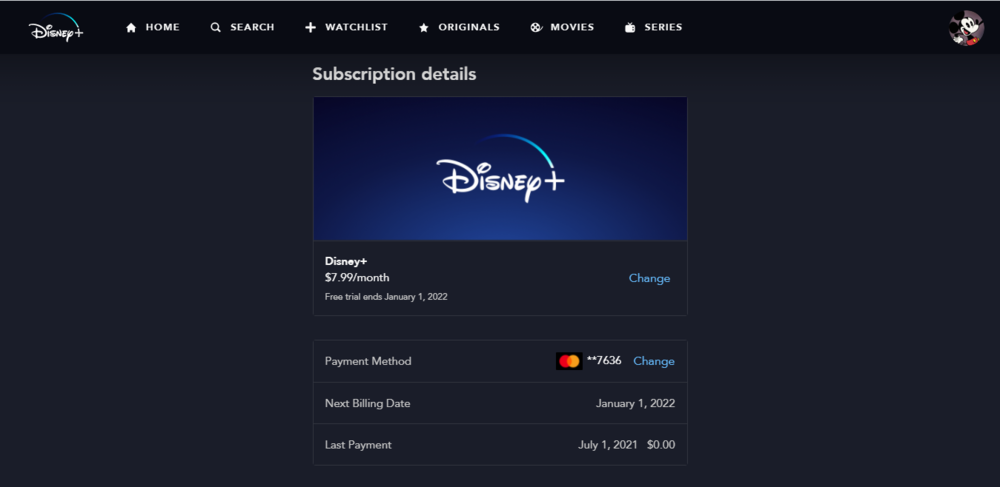
Task: Click the Watchlist plus icon
Action: 310,28
